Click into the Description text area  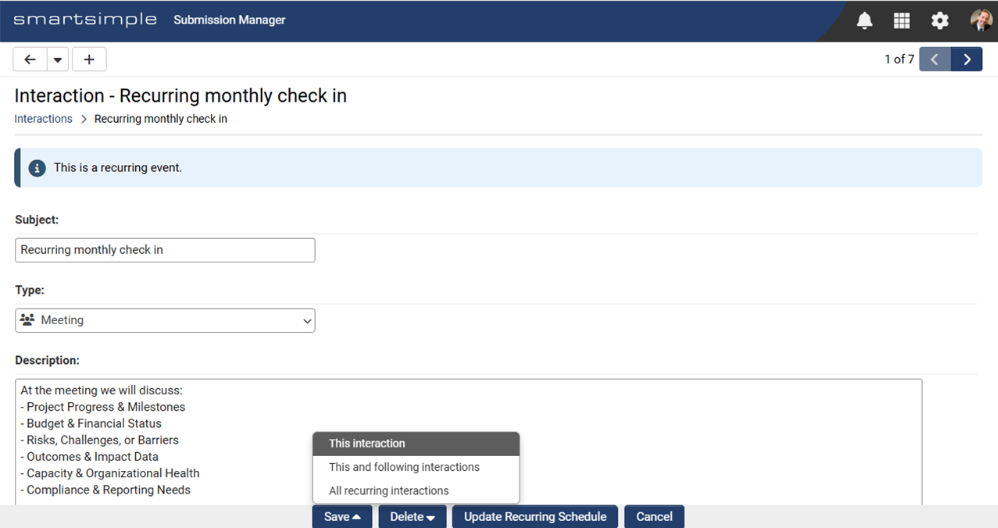[468, 442]
